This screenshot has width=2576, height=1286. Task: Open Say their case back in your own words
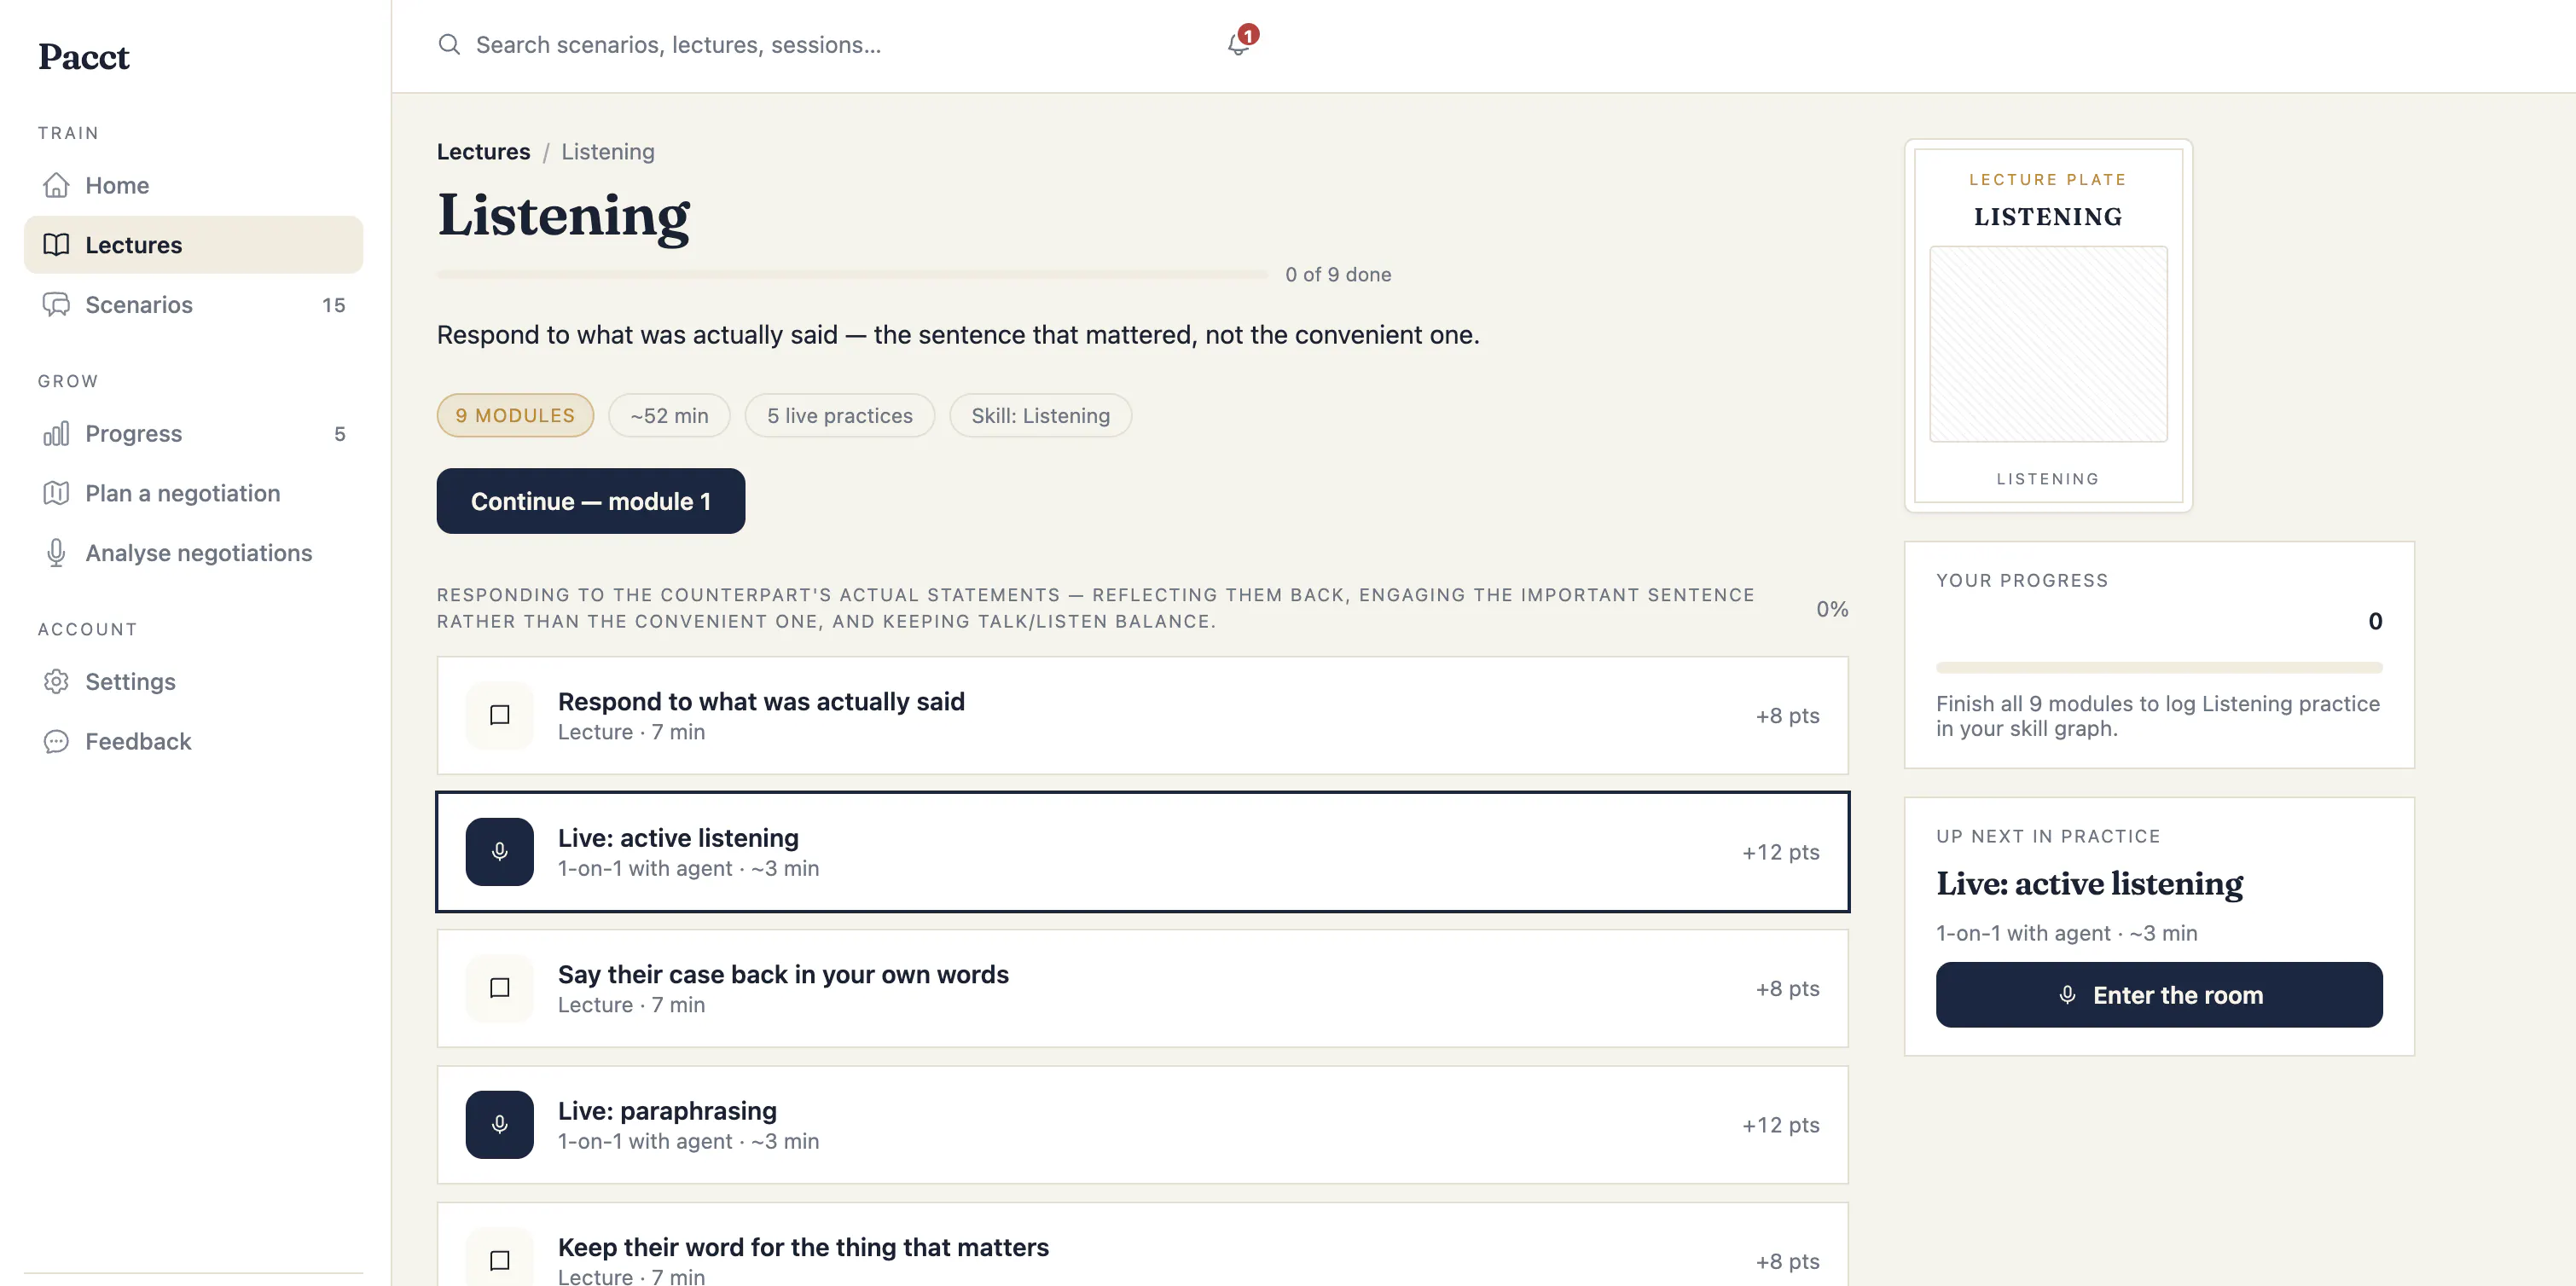783,975
